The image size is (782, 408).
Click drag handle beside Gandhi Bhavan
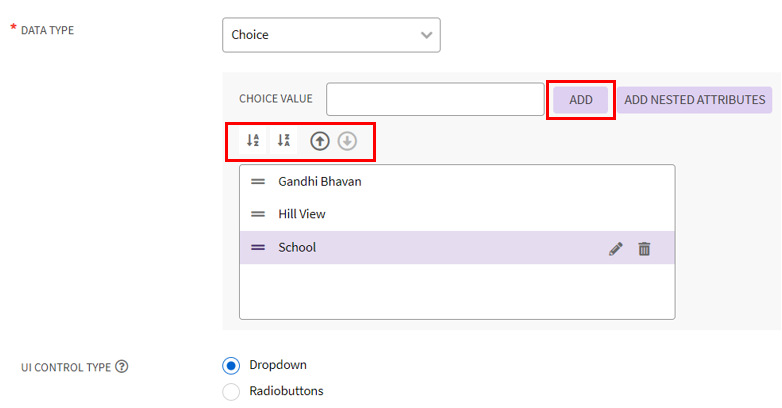point(258,182)
